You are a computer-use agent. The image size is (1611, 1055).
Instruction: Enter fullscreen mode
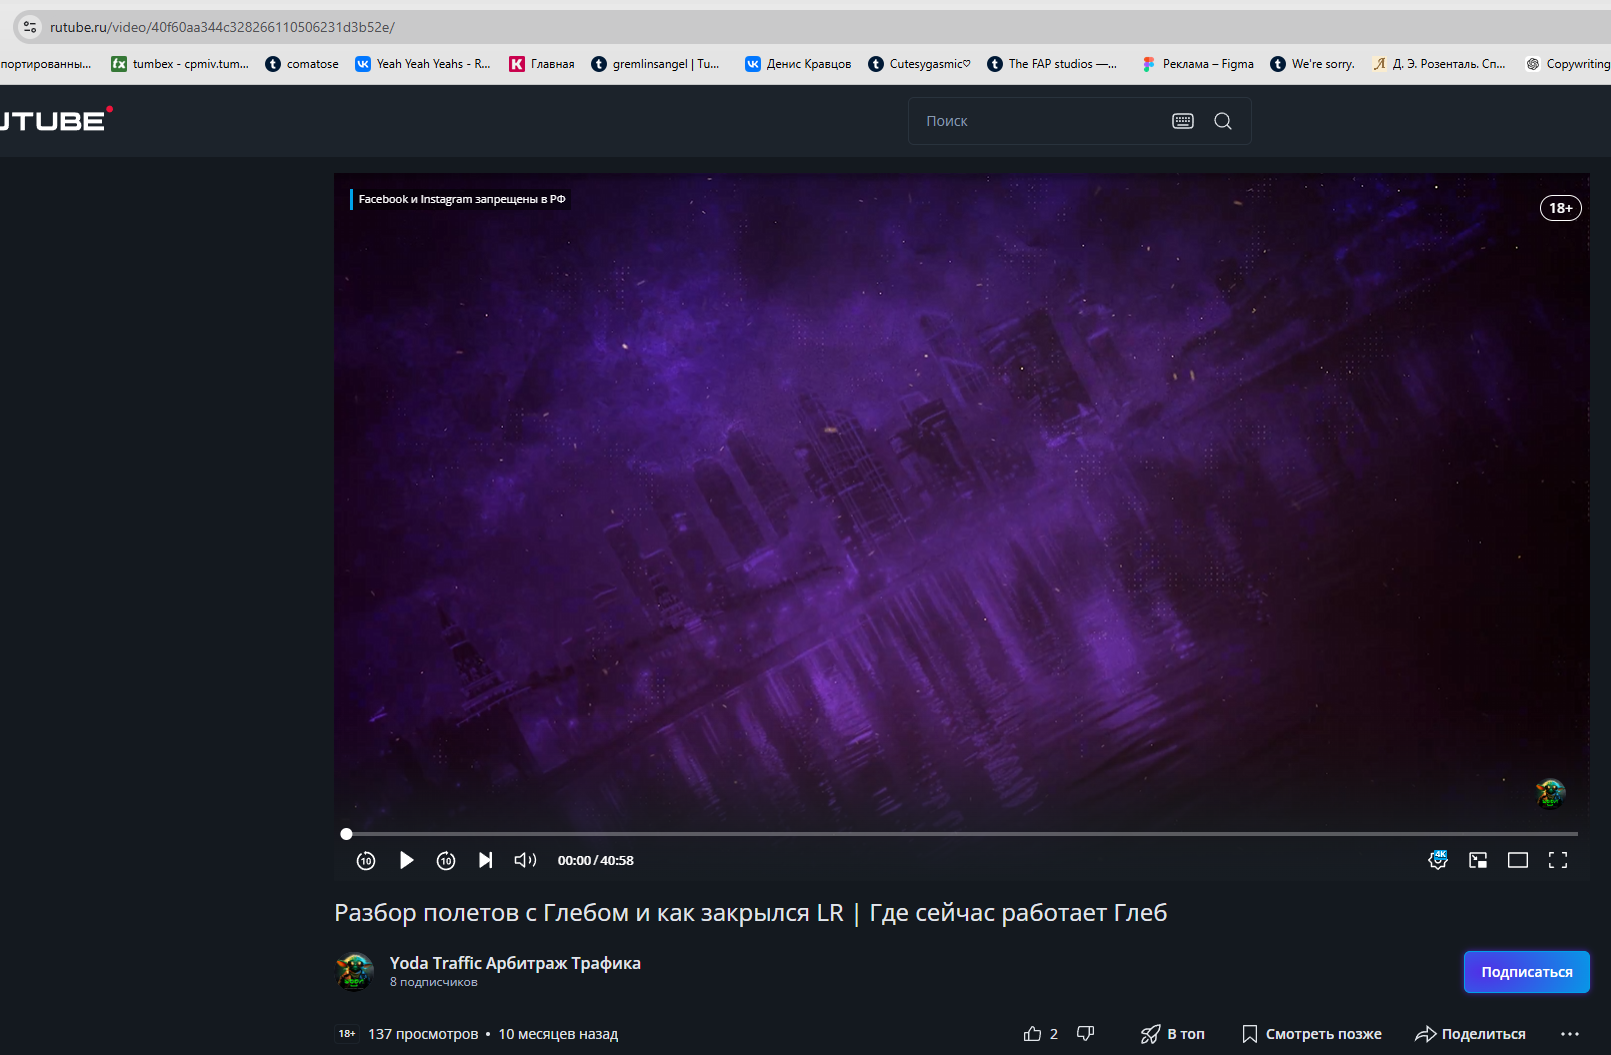coord(1558,860)
